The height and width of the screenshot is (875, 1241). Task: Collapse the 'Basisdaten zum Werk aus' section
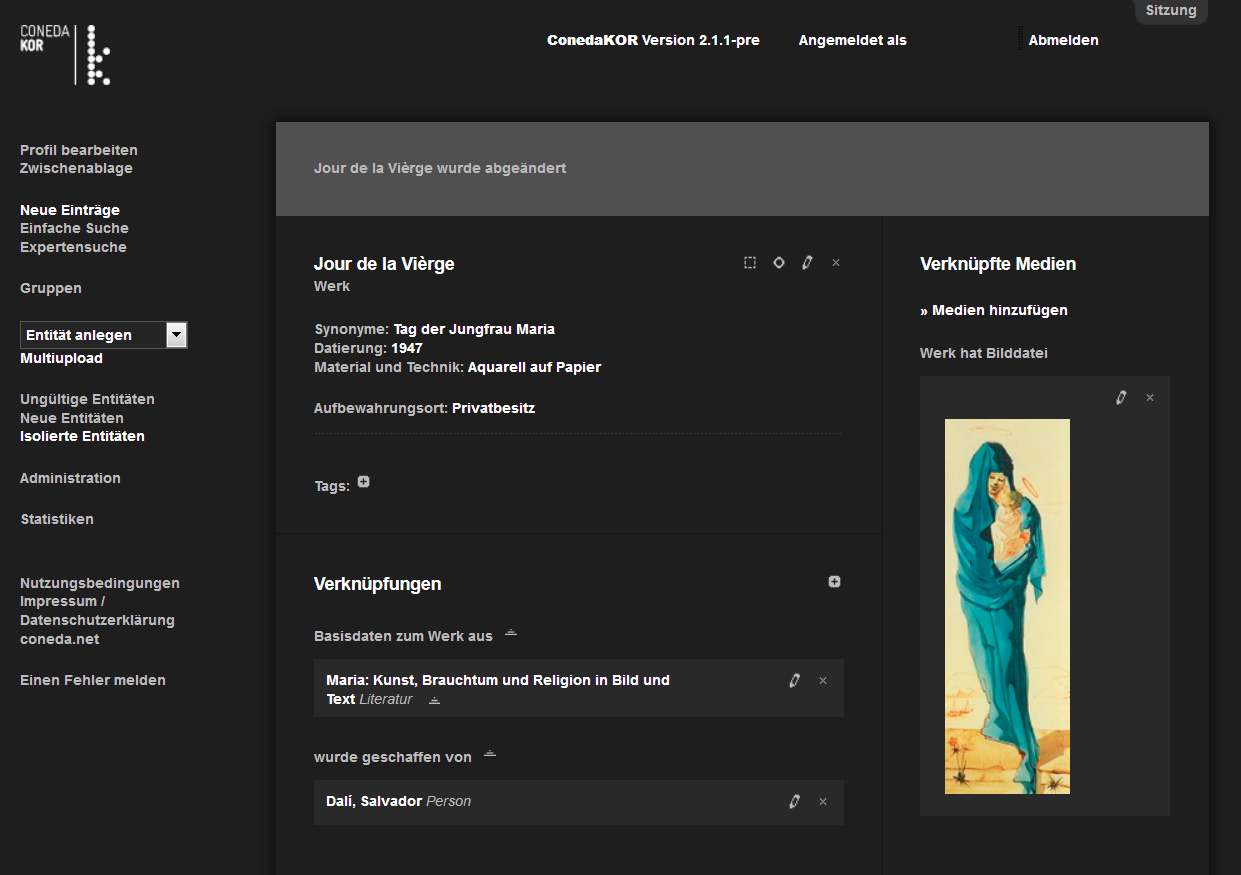click(511, 633)
